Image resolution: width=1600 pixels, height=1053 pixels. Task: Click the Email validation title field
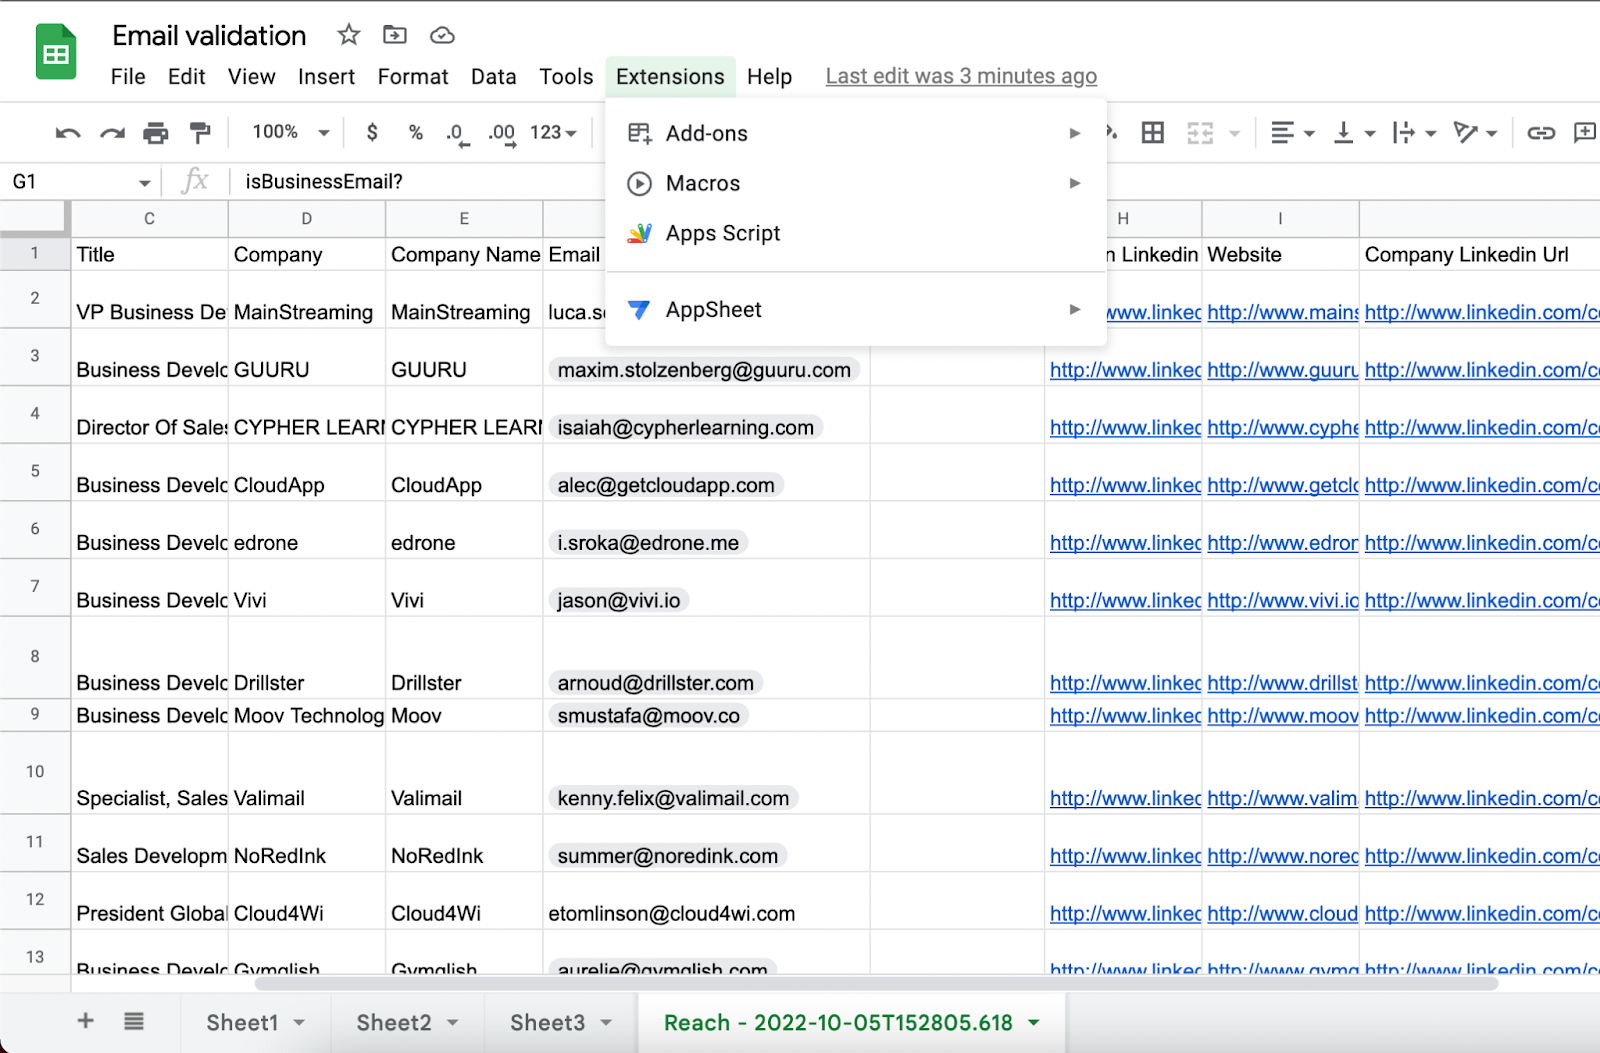point(209,36)
